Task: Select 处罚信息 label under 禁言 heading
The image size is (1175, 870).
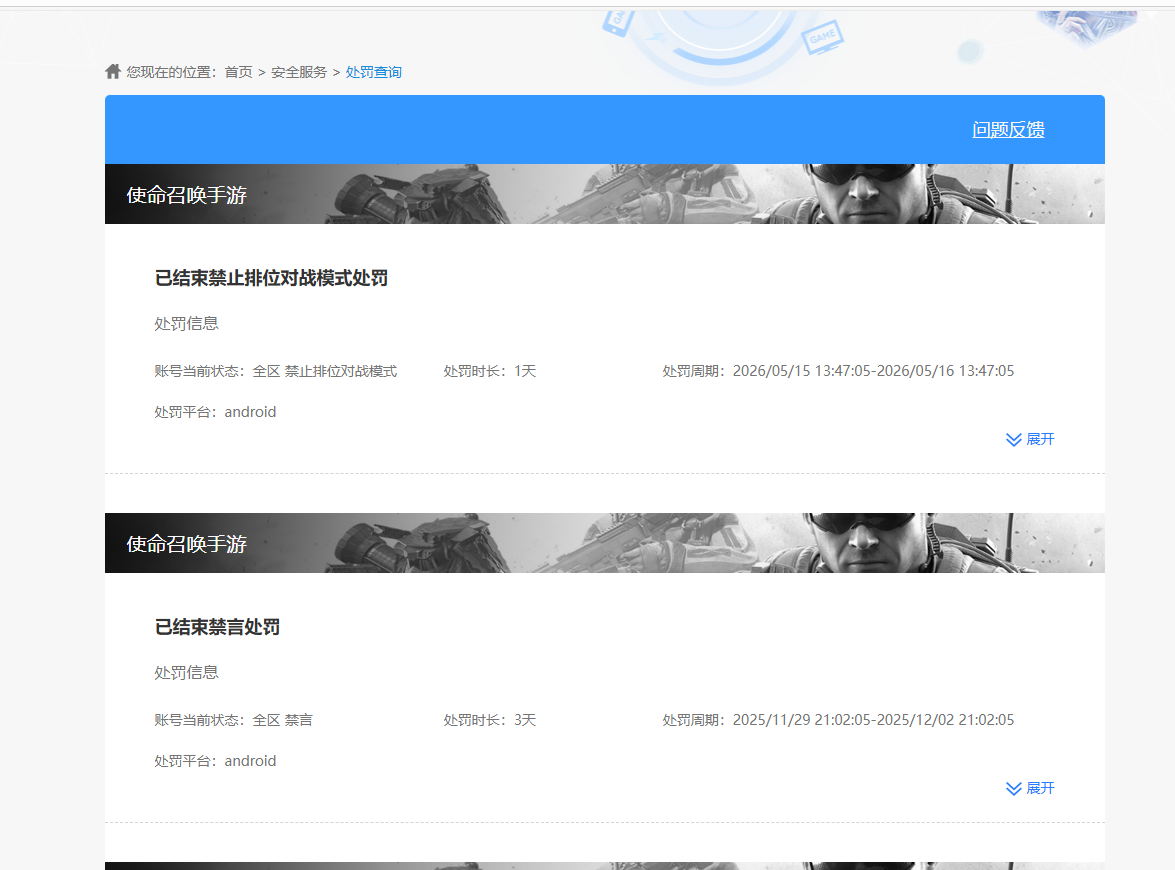Action: click(187, 673)
